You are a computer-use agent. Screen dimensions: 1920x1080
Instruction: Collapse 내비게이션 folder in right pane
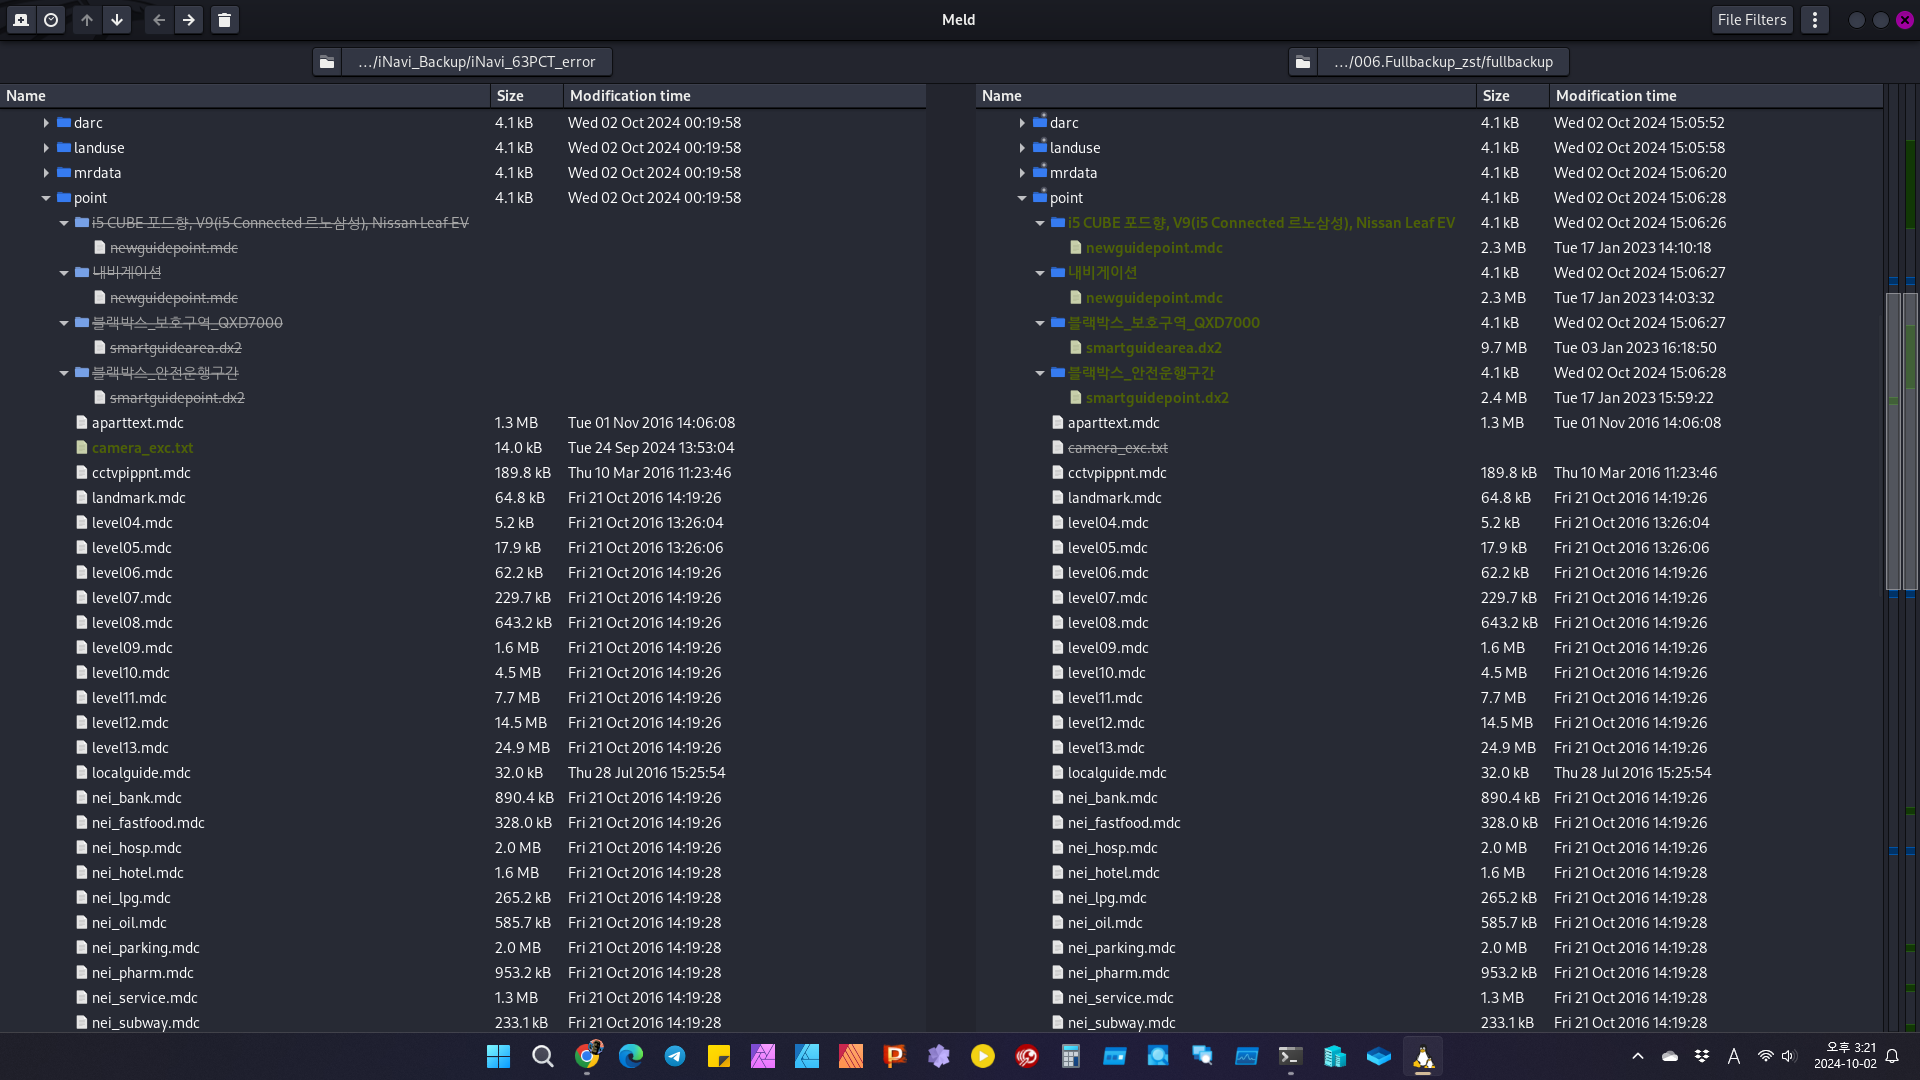tap(1040, 273)
